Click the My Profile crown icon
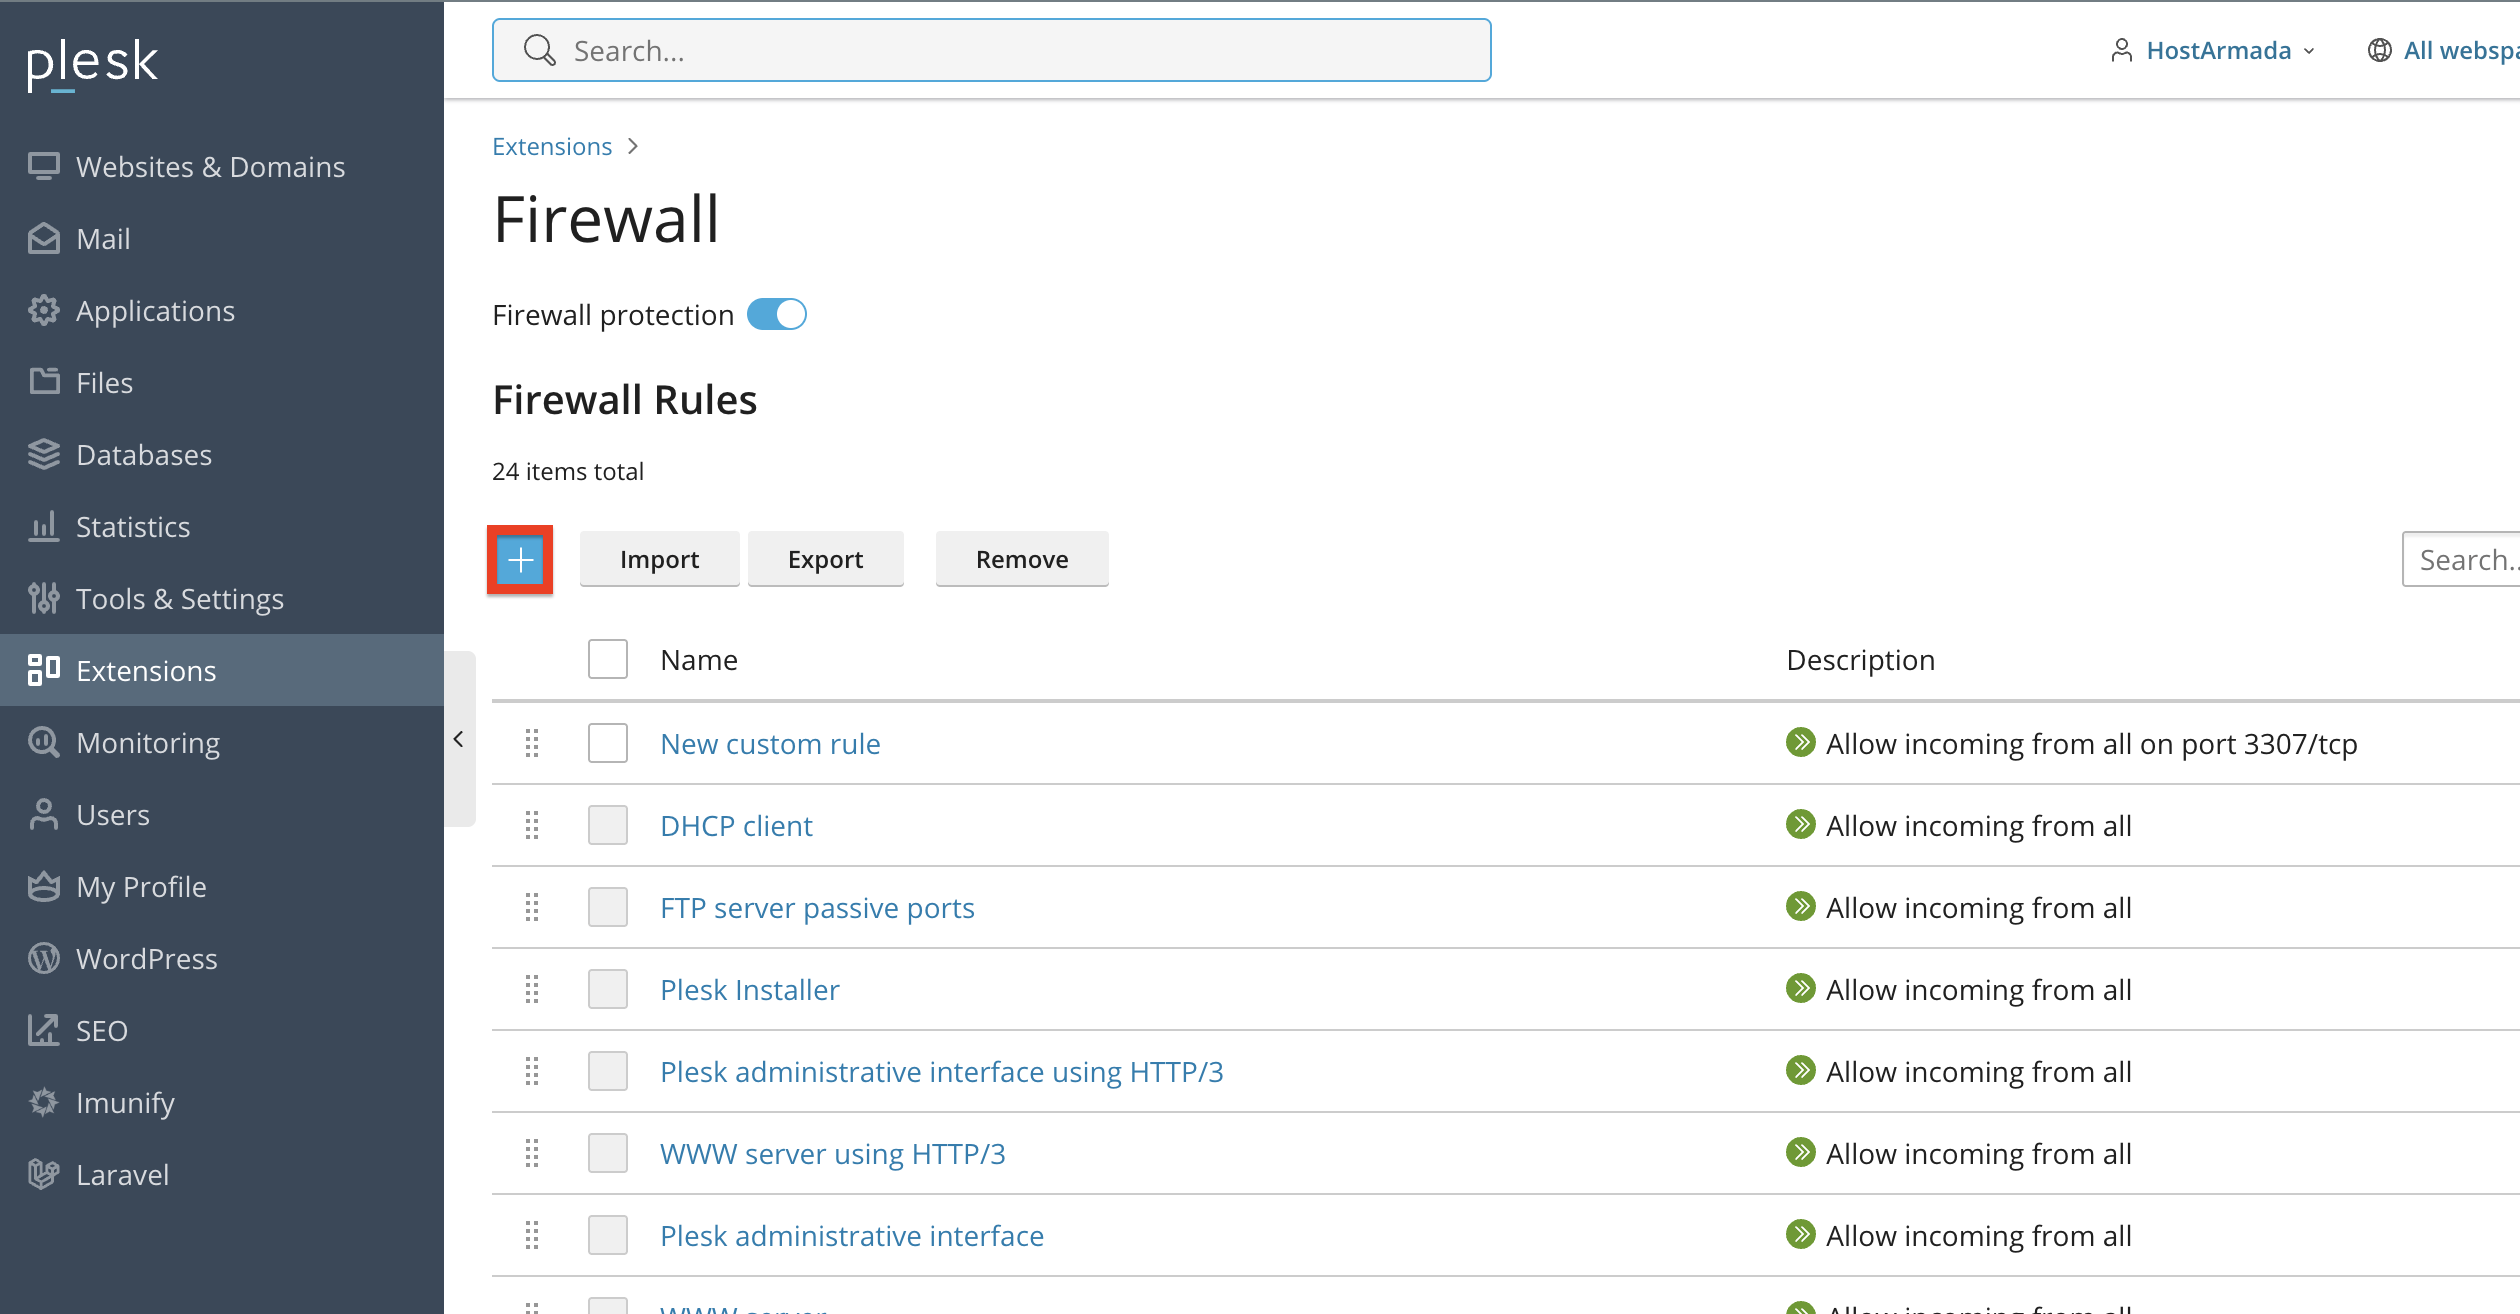 pos(43,886)
